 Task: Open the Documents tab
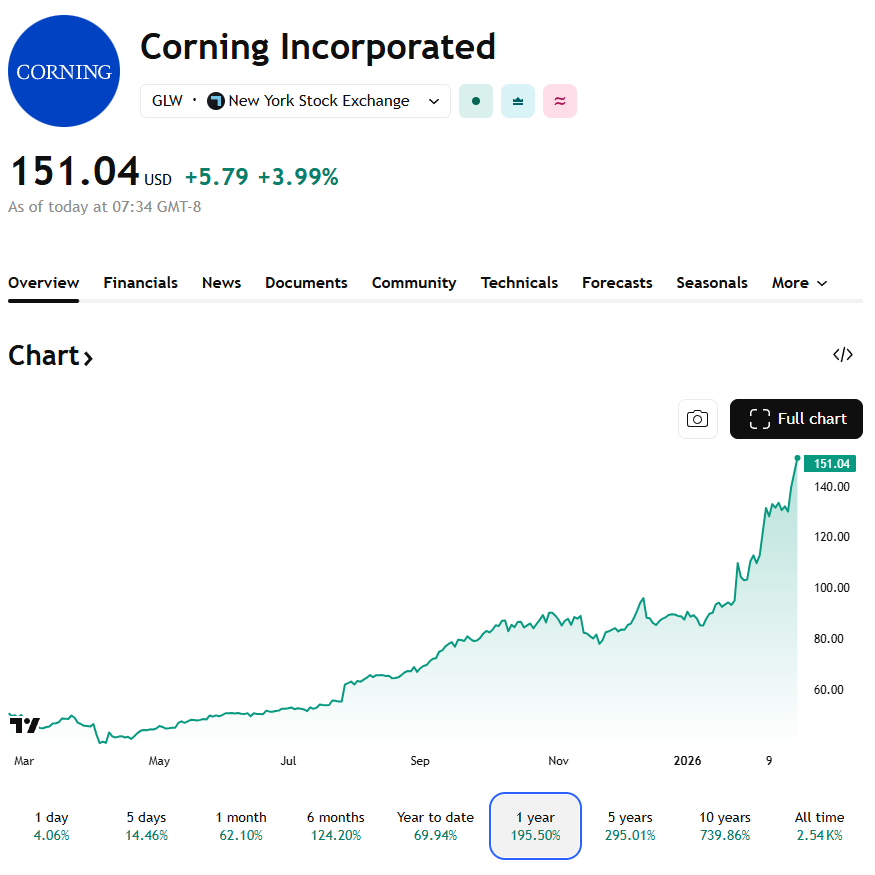click(x=306, y=283)
